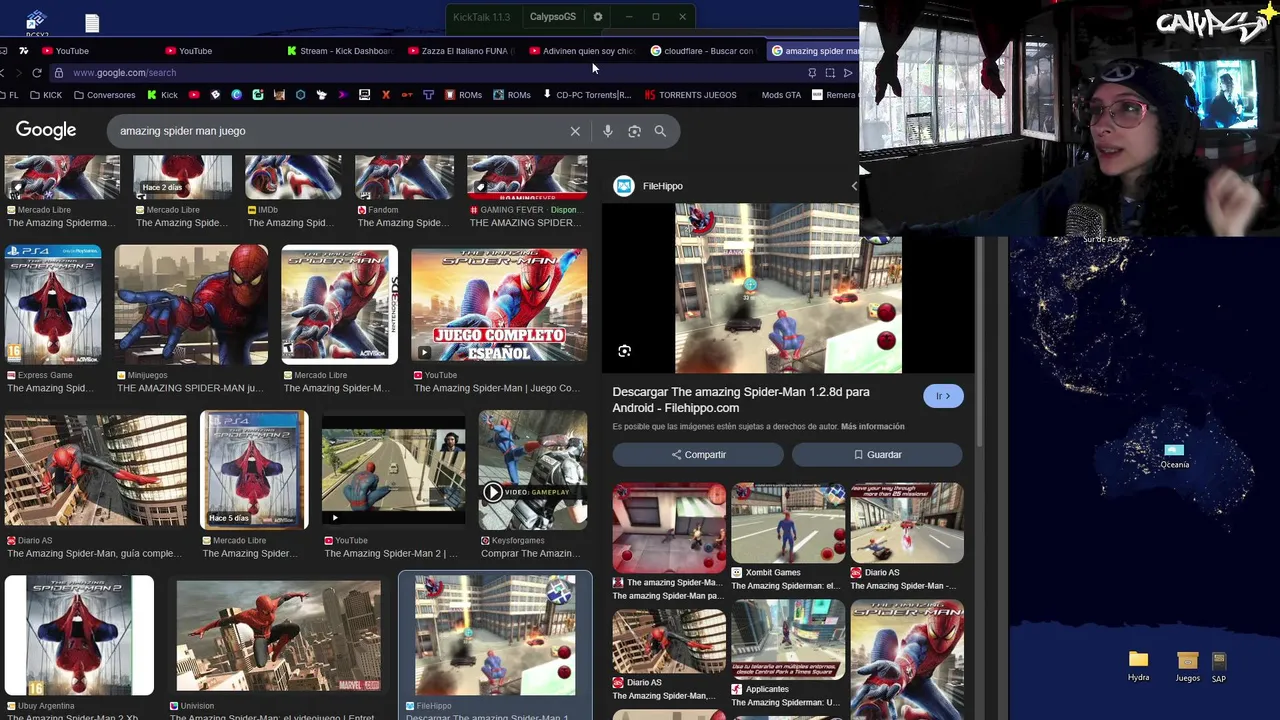
Task: Open The Amazing Spider-Man 2 YouTube result
Action: click(393, 470)
